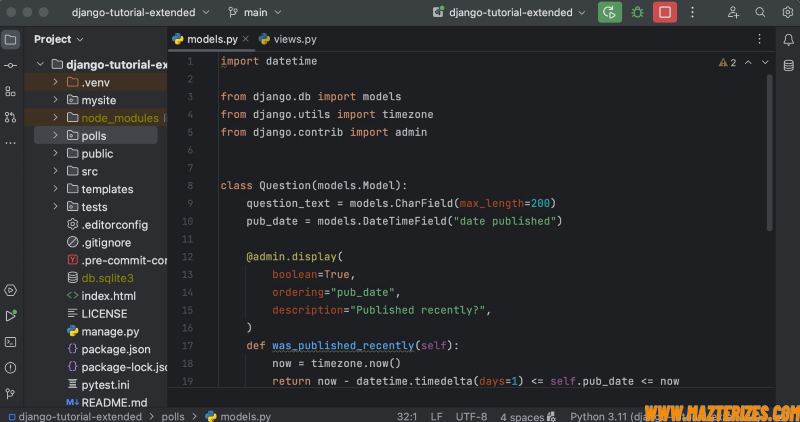Open Database tool window icon
This screenshot has height=422, width=800.
788,66
